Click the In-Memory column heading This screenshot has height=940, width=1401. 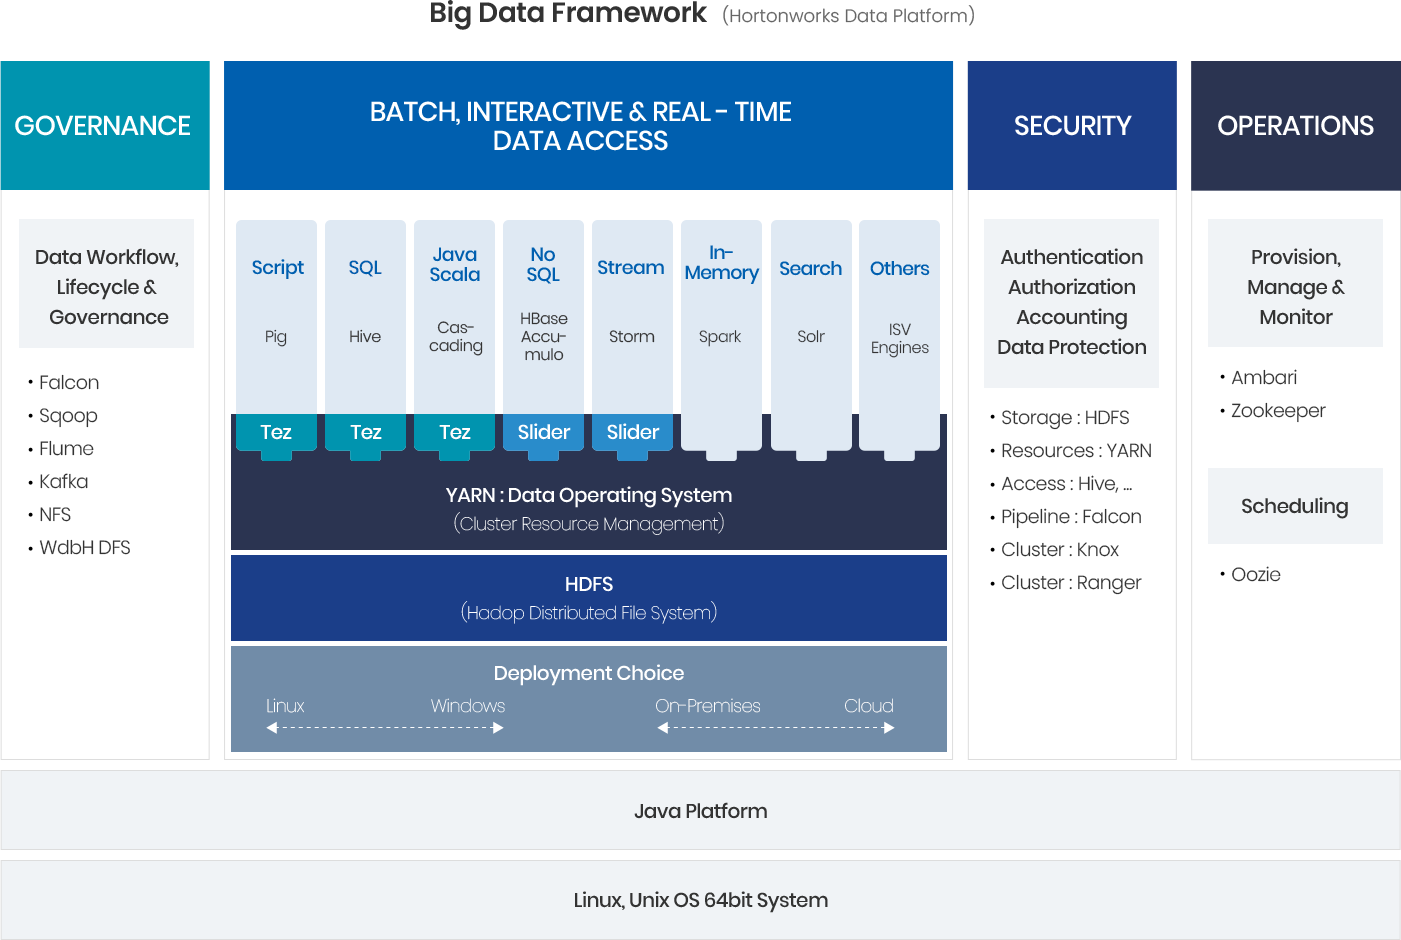click(x=721, y=263)
